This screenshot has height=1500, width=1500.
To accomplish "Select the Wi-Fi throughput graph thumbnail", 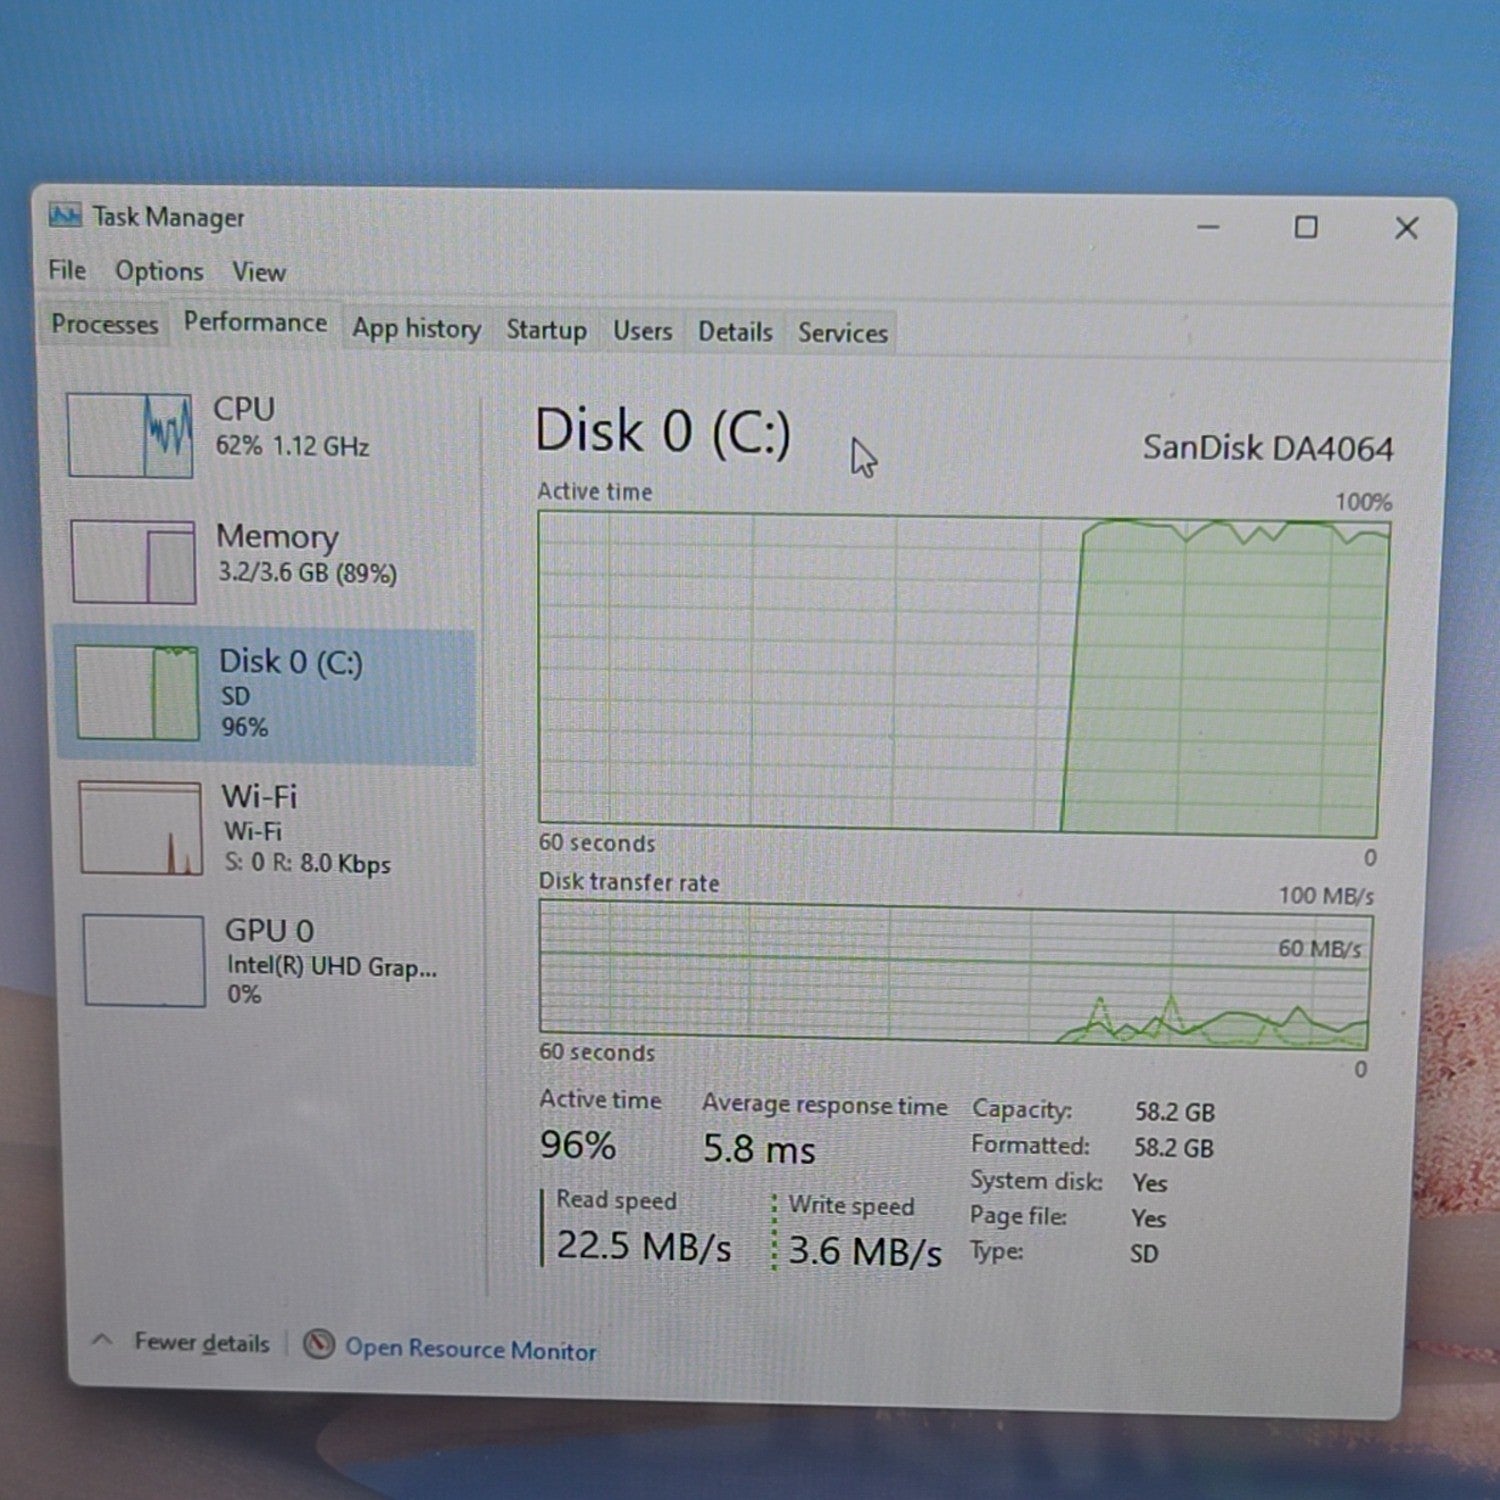I will click(x=141, y=829).
